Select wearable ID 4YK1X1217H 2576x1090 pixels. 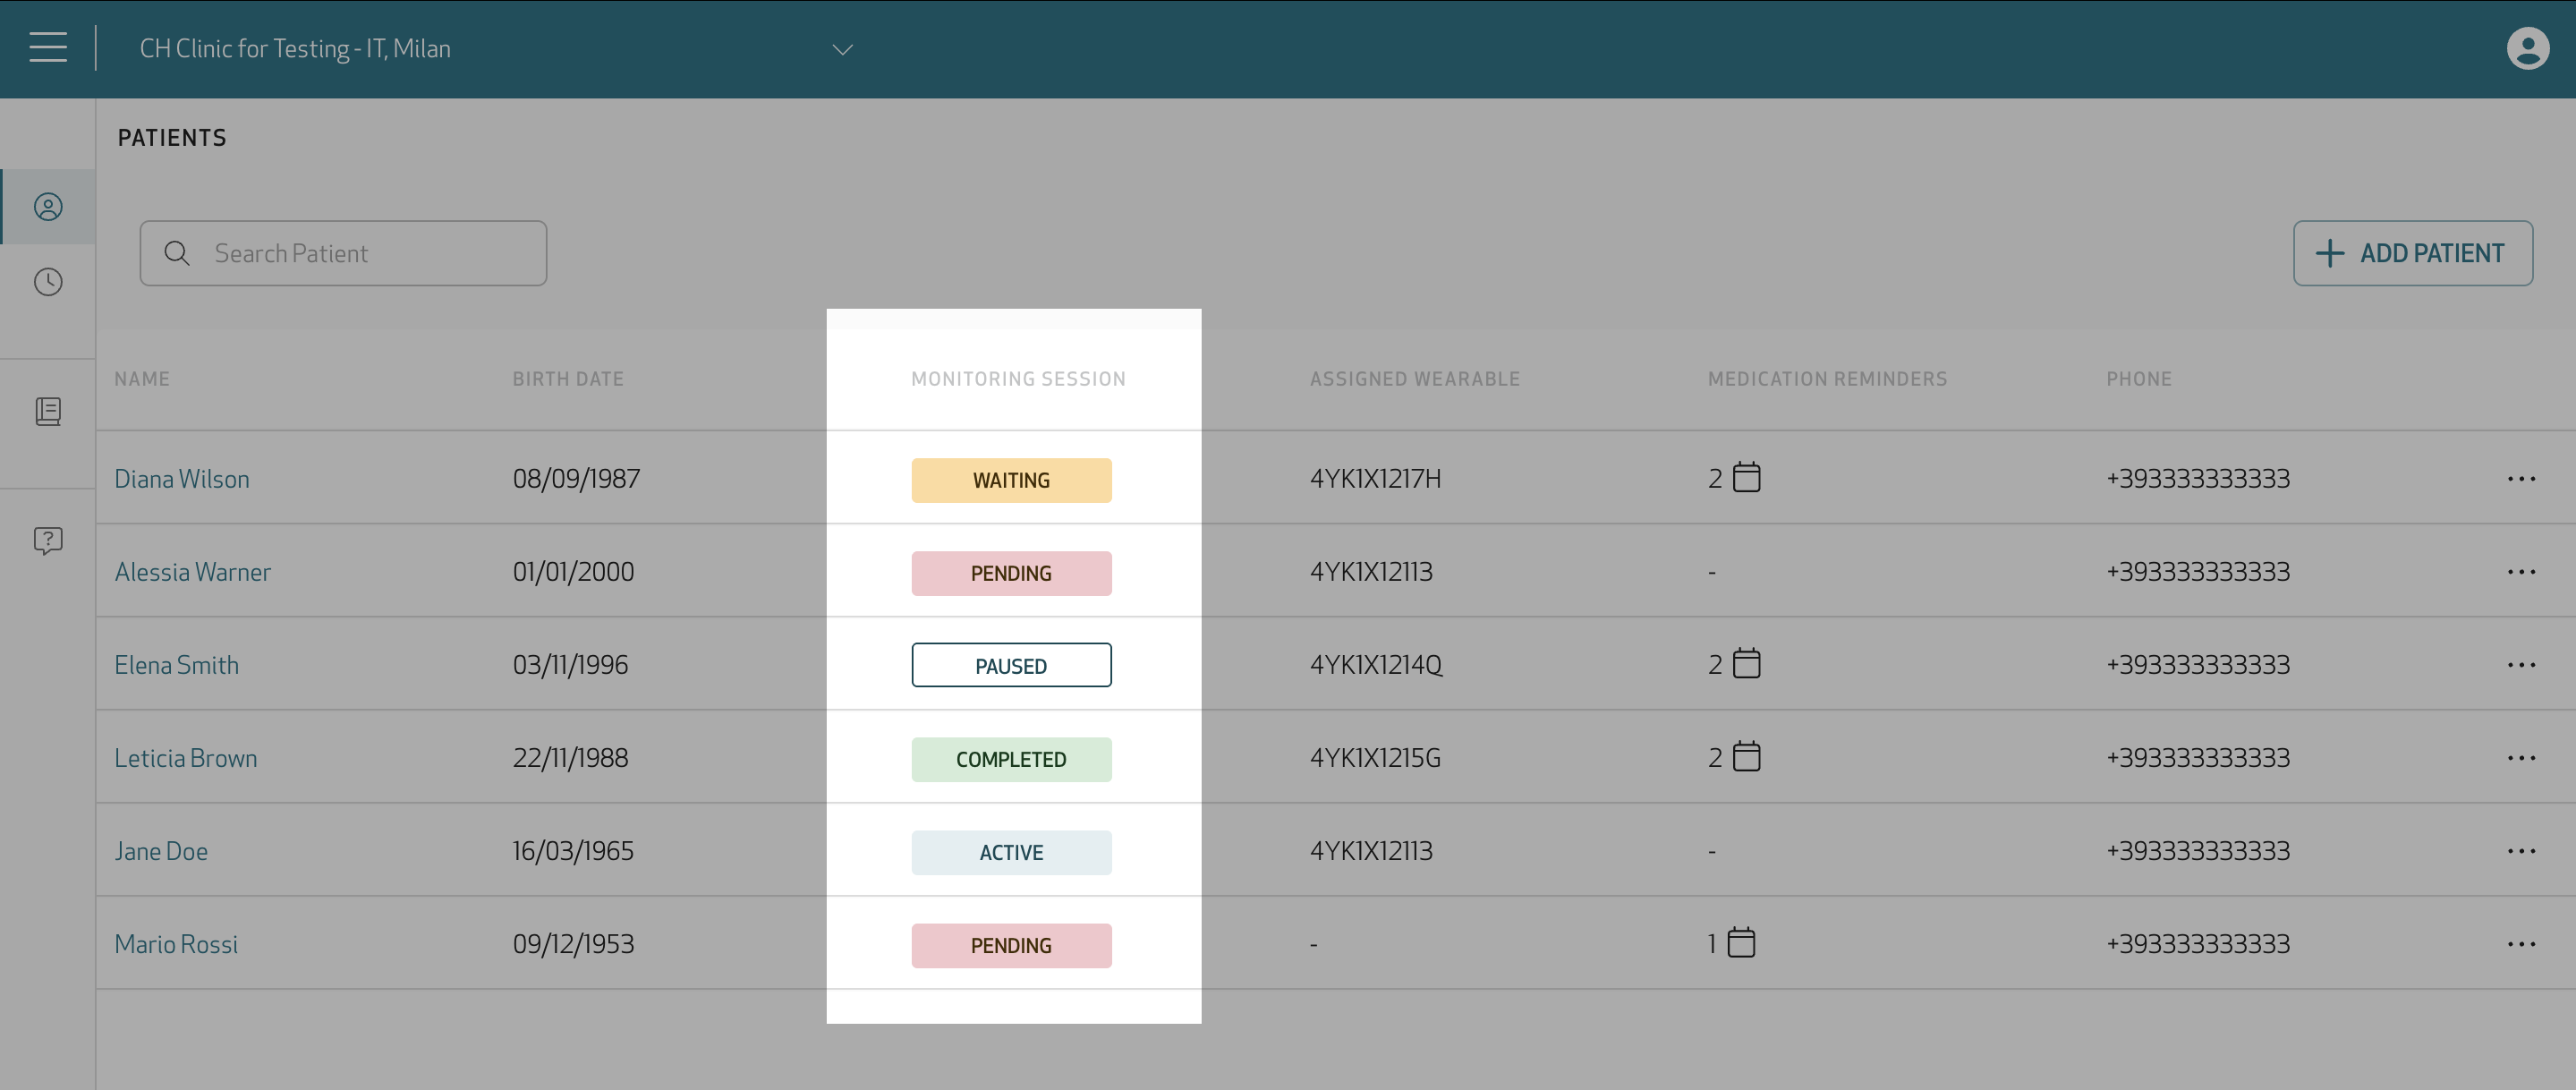pyautogui.click(x=1375, y=478)
